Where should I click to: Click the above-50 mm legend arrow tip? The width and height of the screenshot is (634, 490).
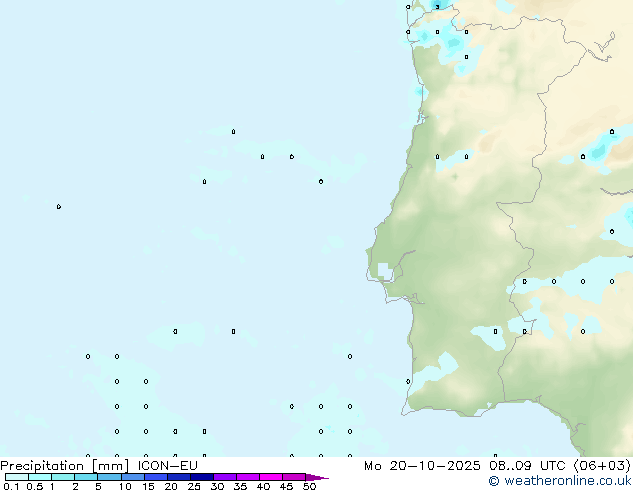(317, 477)
